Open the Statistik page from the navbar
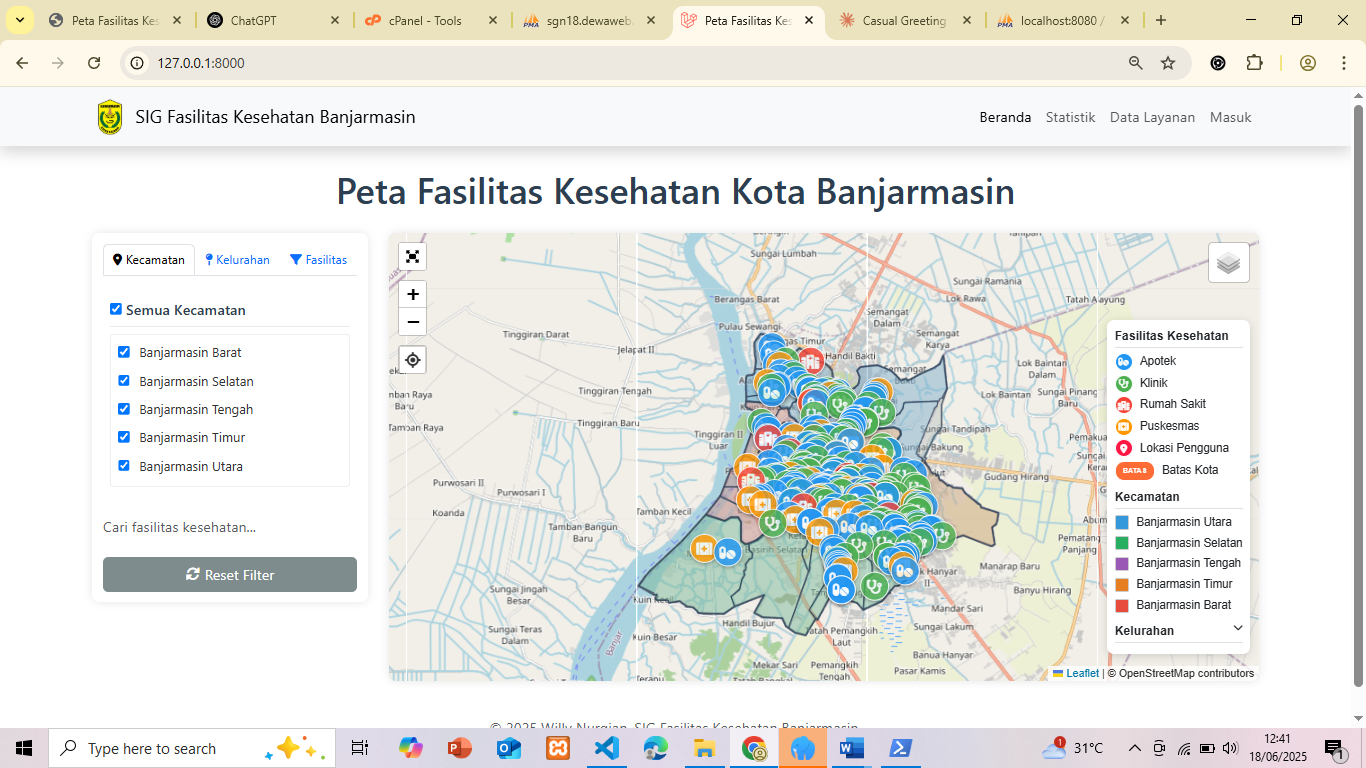The height and width of the screenshot is (768, 1366). (1070, 117)
